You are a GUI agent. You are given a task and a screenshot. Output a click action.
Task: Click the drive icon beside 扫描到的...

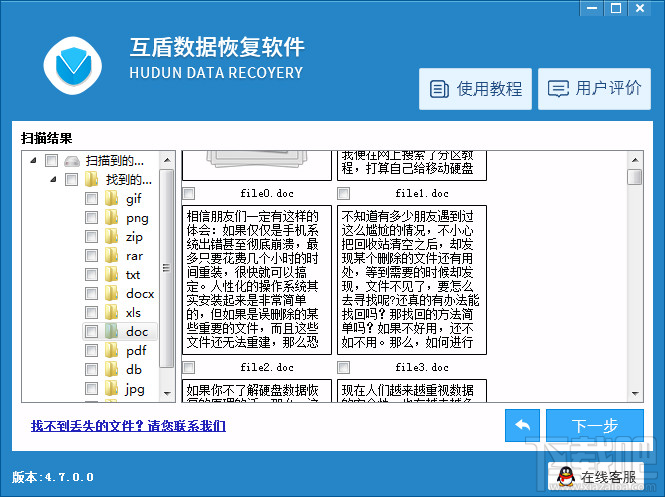(72, 161)
